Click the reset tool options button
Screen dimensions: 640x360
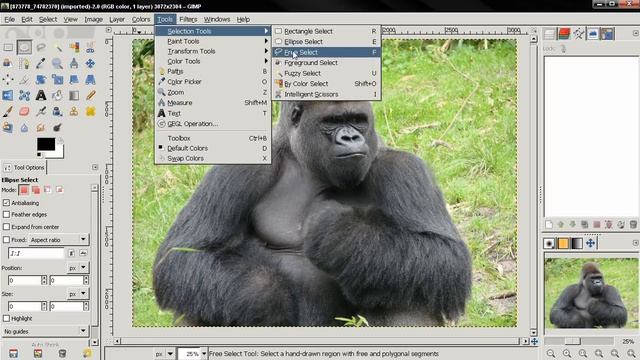[87, 353]
